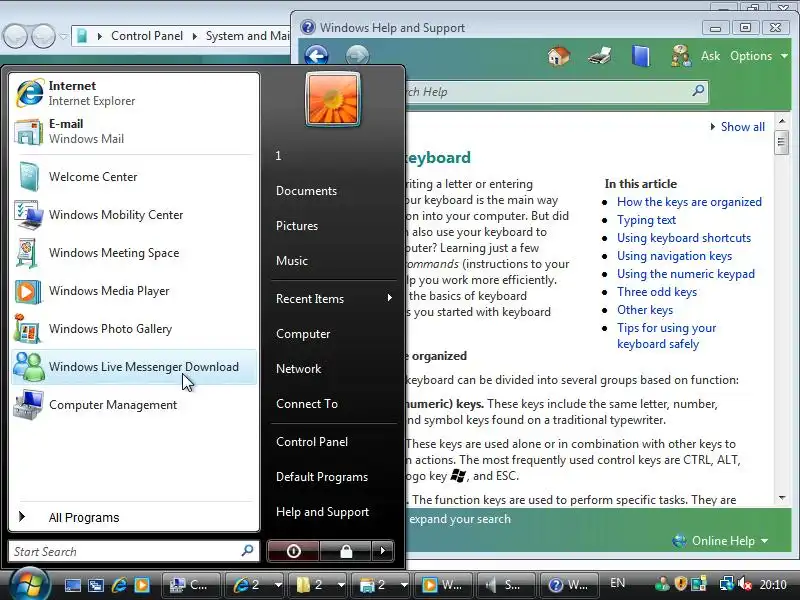Open Internet Explorer from Quick Launch
Image resolution: width=800 pixels, height=600 pixels.
coord(119,585)
